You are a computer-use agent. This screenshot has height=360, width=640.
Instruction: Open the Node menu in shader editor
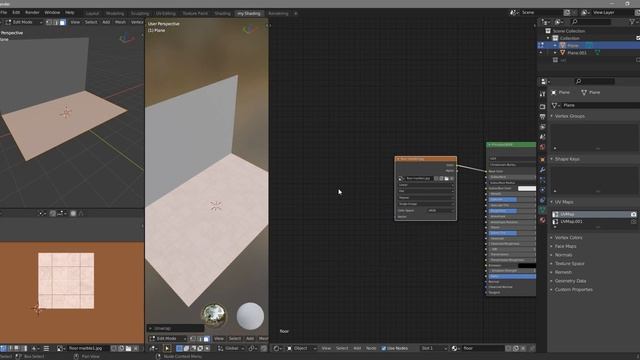tap(371, 349)
